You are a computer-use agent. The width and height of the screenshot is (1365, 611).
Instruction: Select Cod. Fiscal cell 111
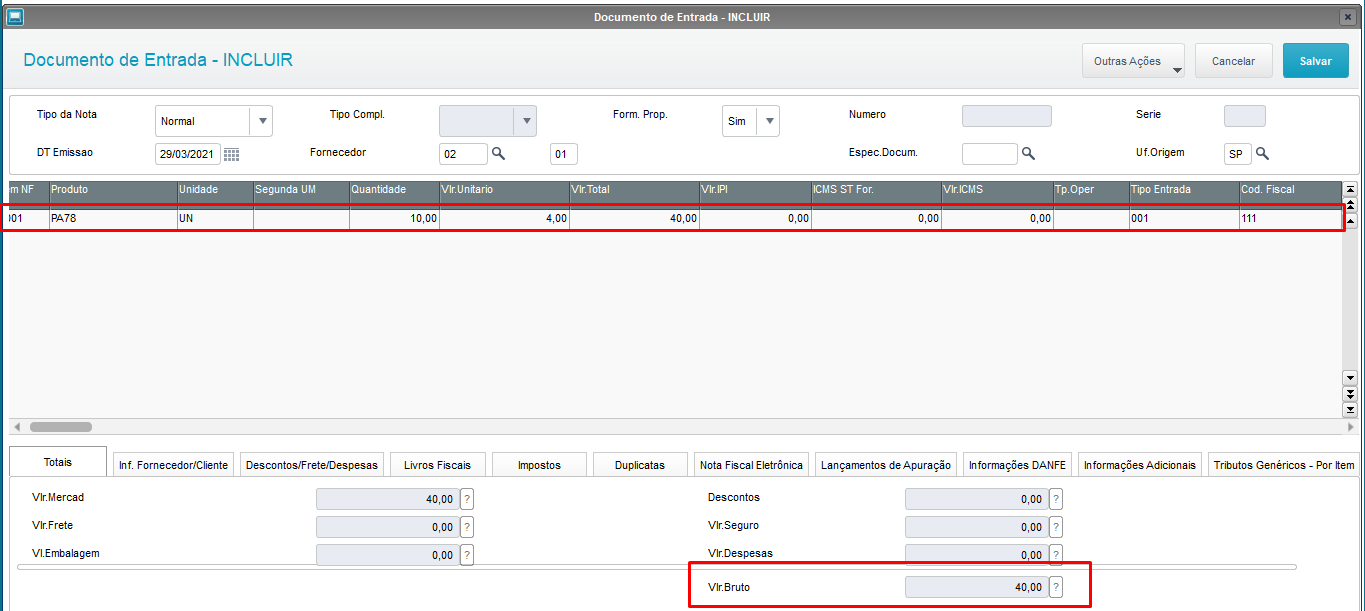point(1290,218)
